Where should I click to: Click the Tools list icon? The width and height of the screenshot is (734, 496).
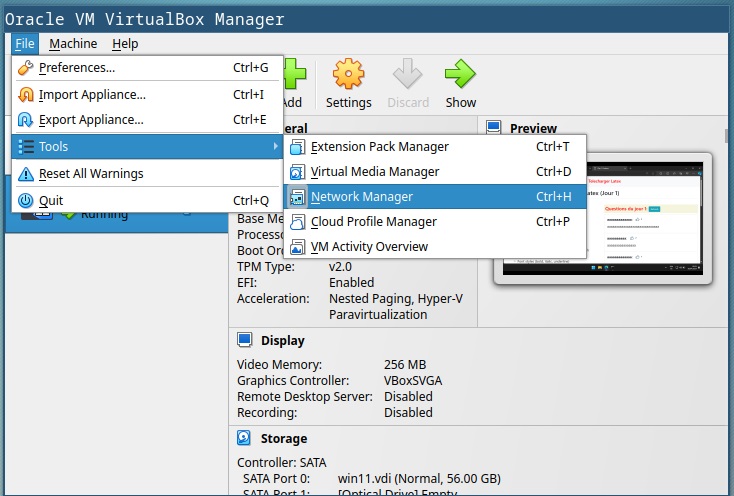pyautogui.click(x=26, y=146)
